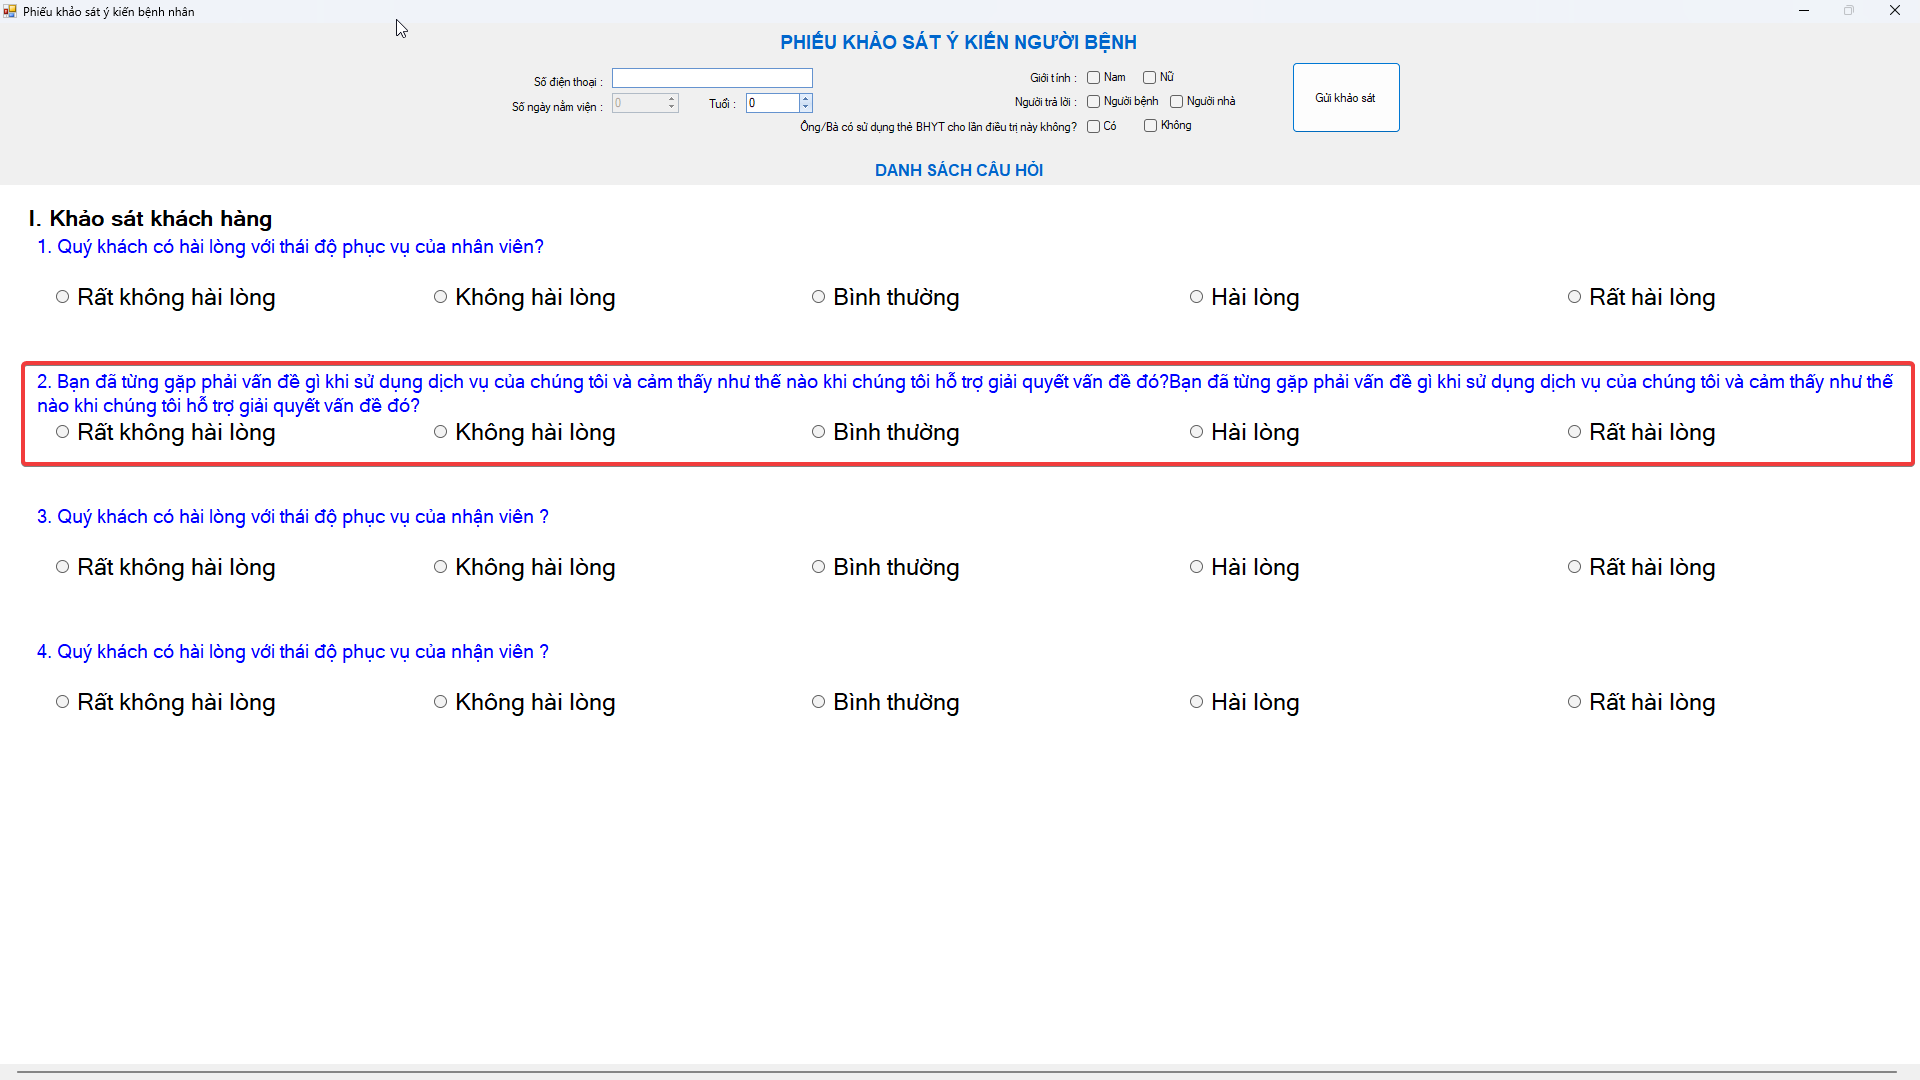Choose Rất hài lòng for question 2
Screen dimensions: 1920x1080
1575,432
